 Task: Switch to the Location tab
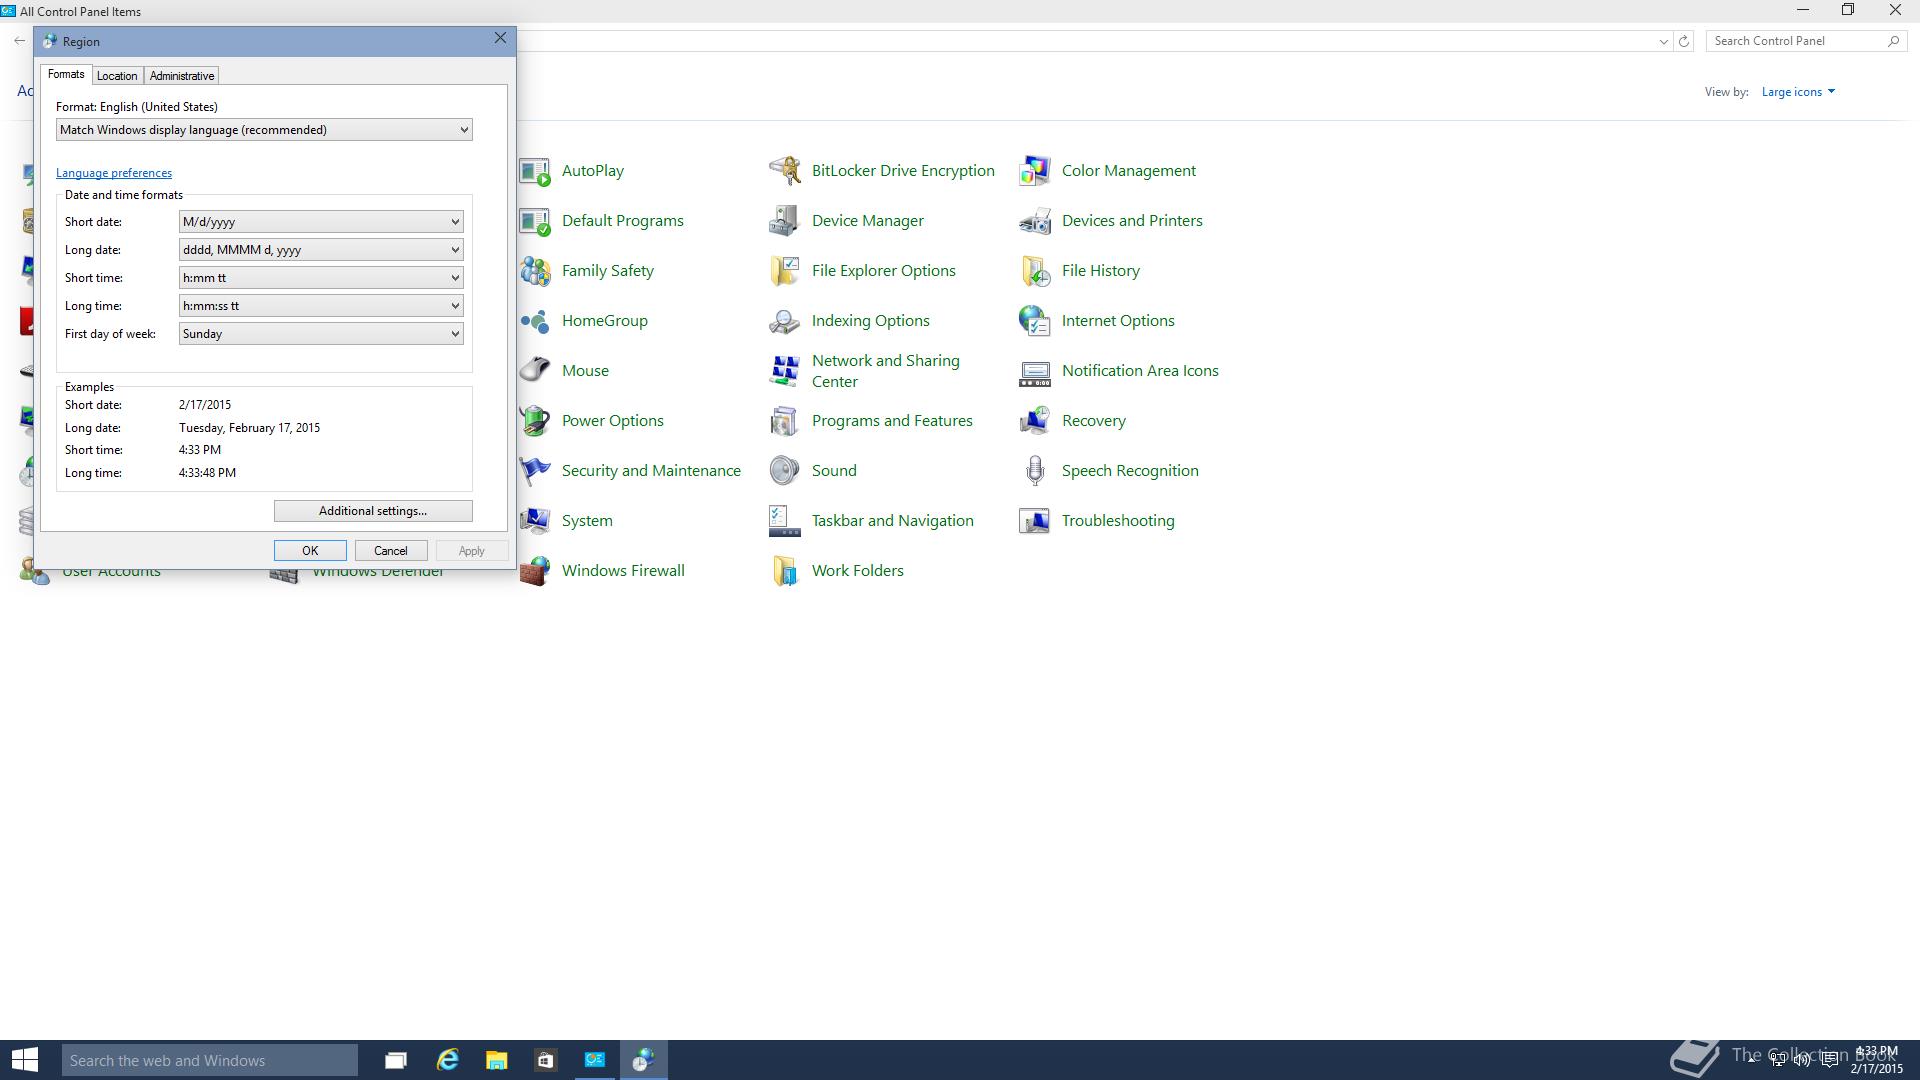tap(117, 76)
